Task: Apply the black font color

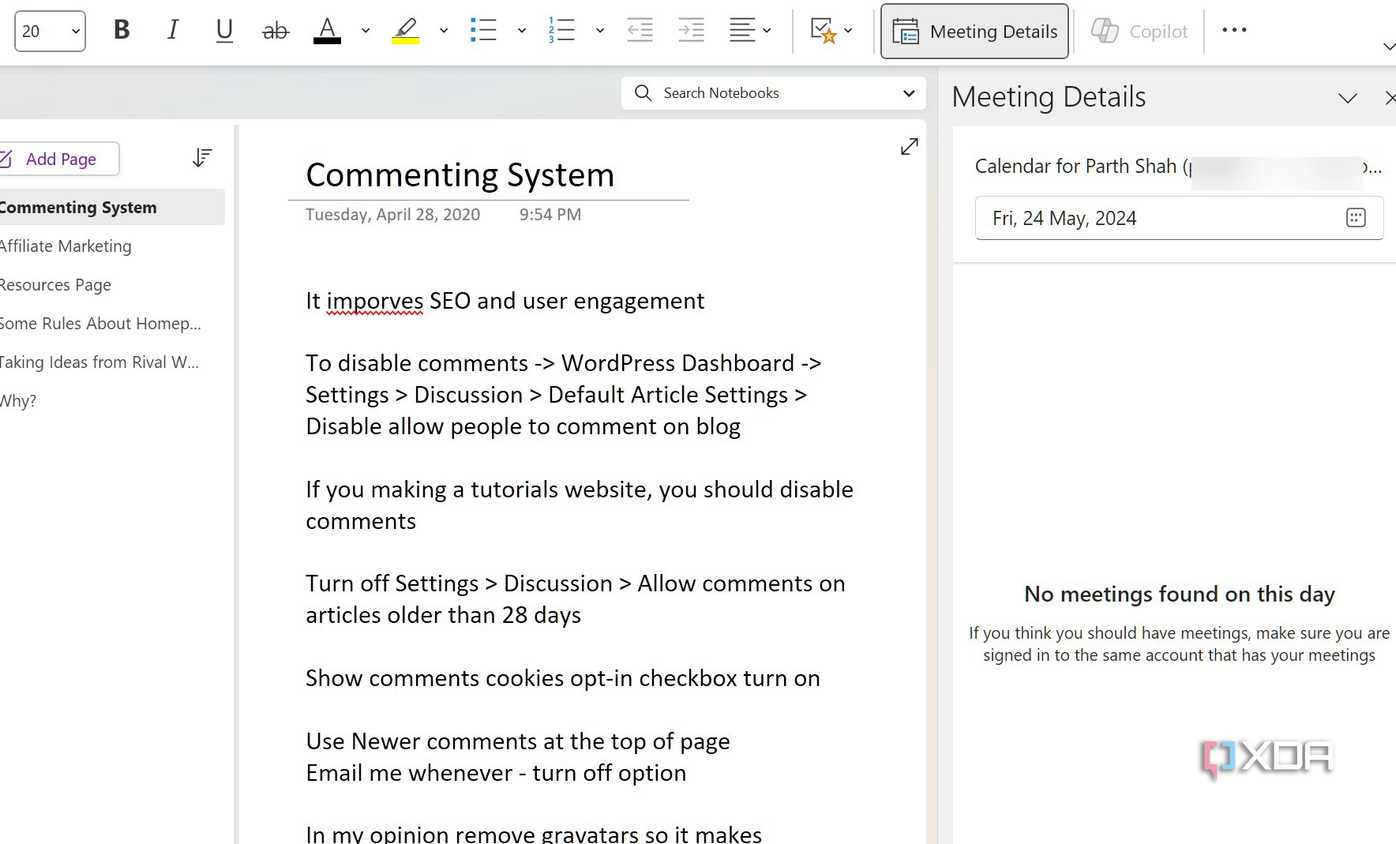Action: (327, 31)
